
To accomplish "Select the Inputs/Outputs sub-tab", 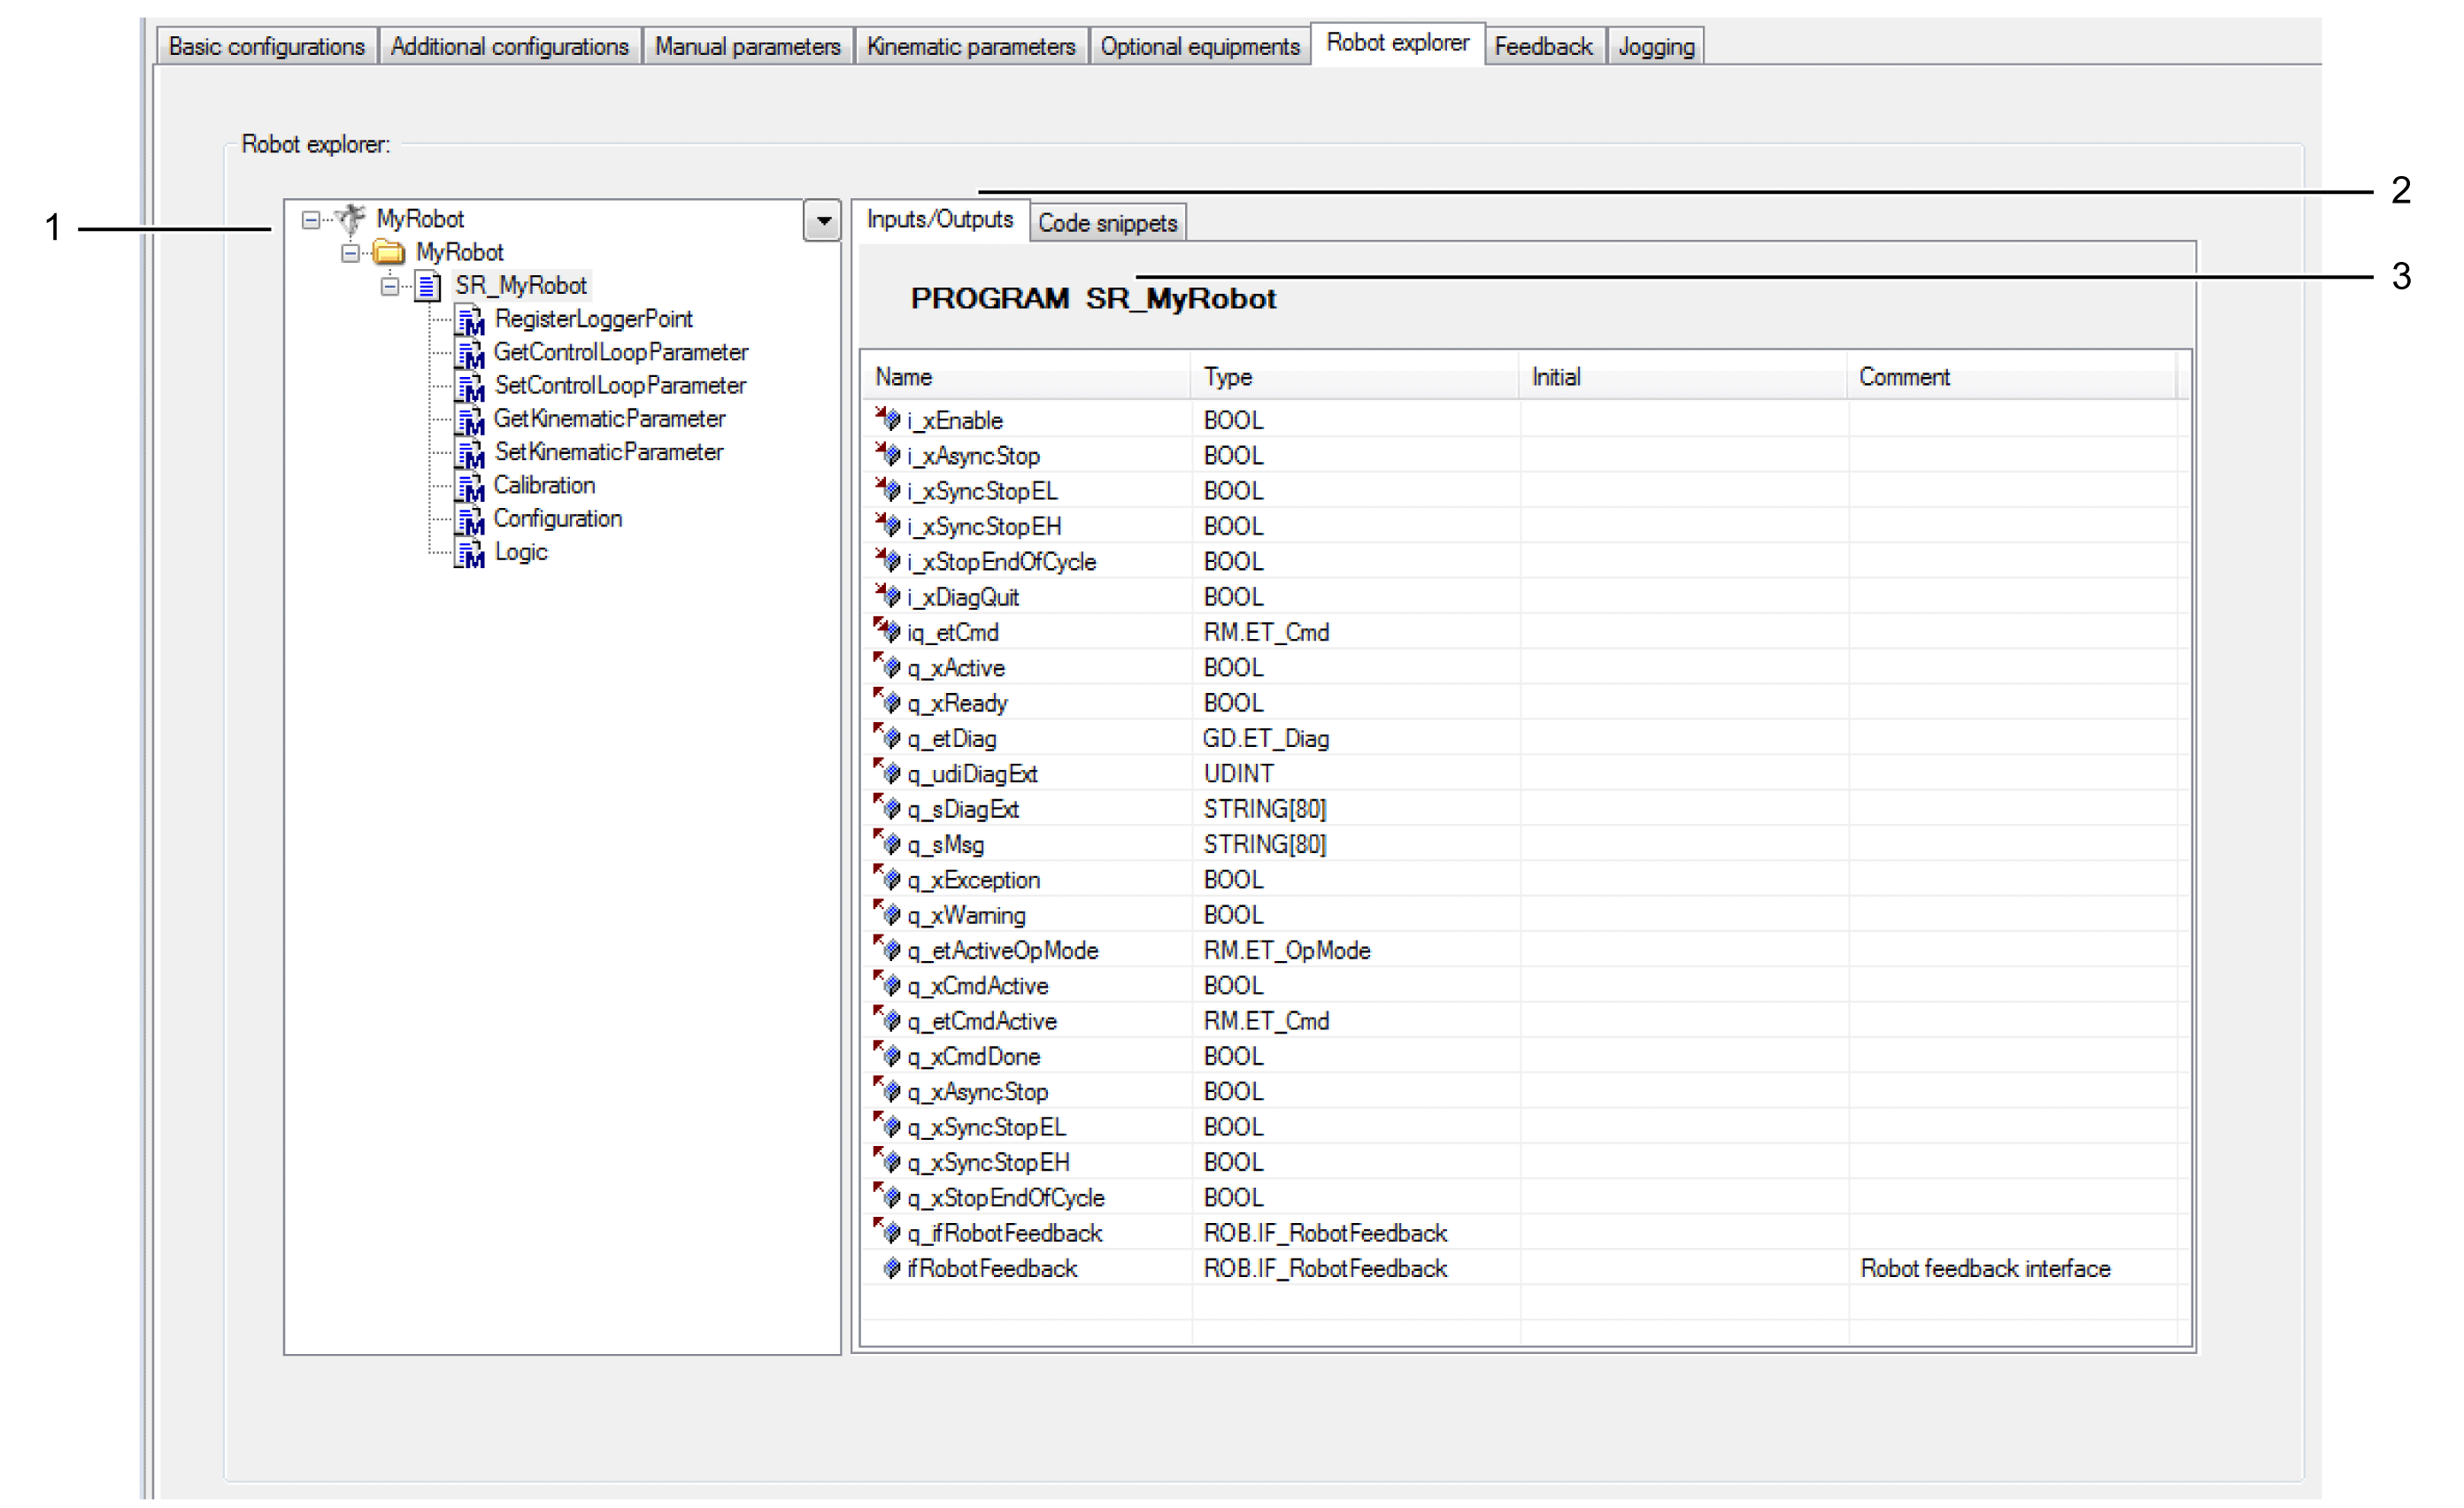I will [x=939, y=219].
